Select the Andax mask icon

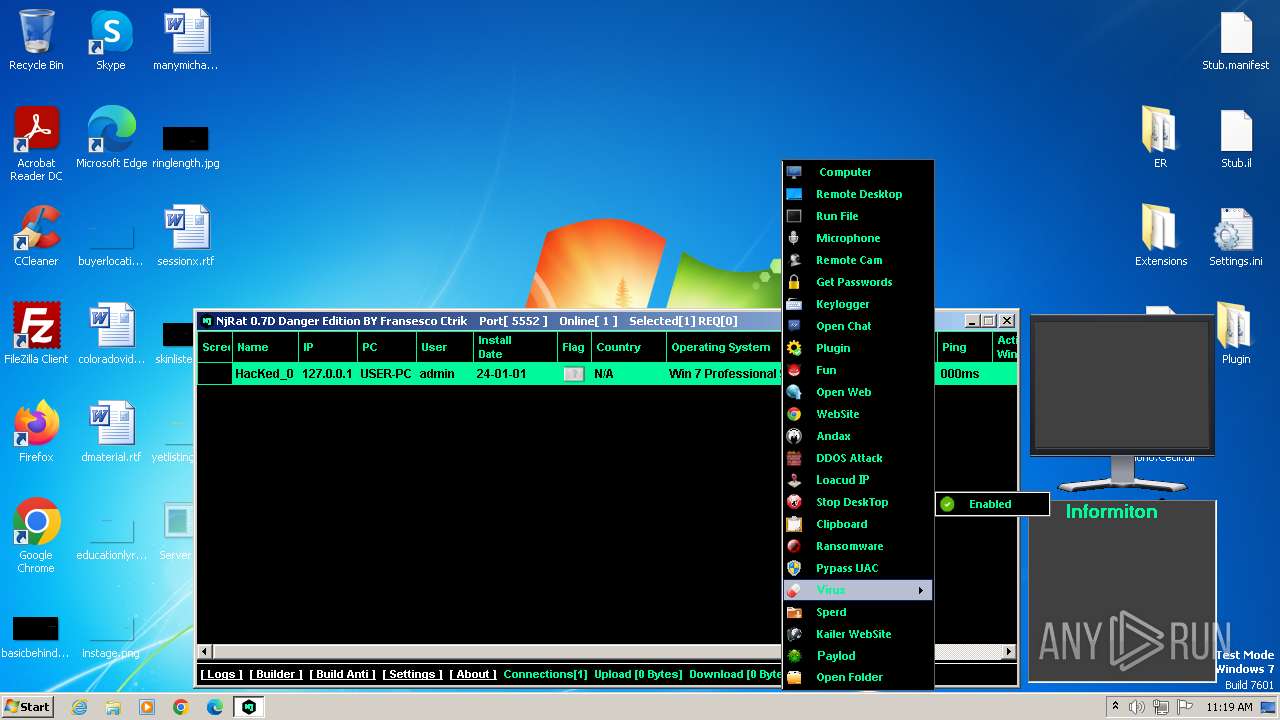pyautogui.click(x=794, y=436)
